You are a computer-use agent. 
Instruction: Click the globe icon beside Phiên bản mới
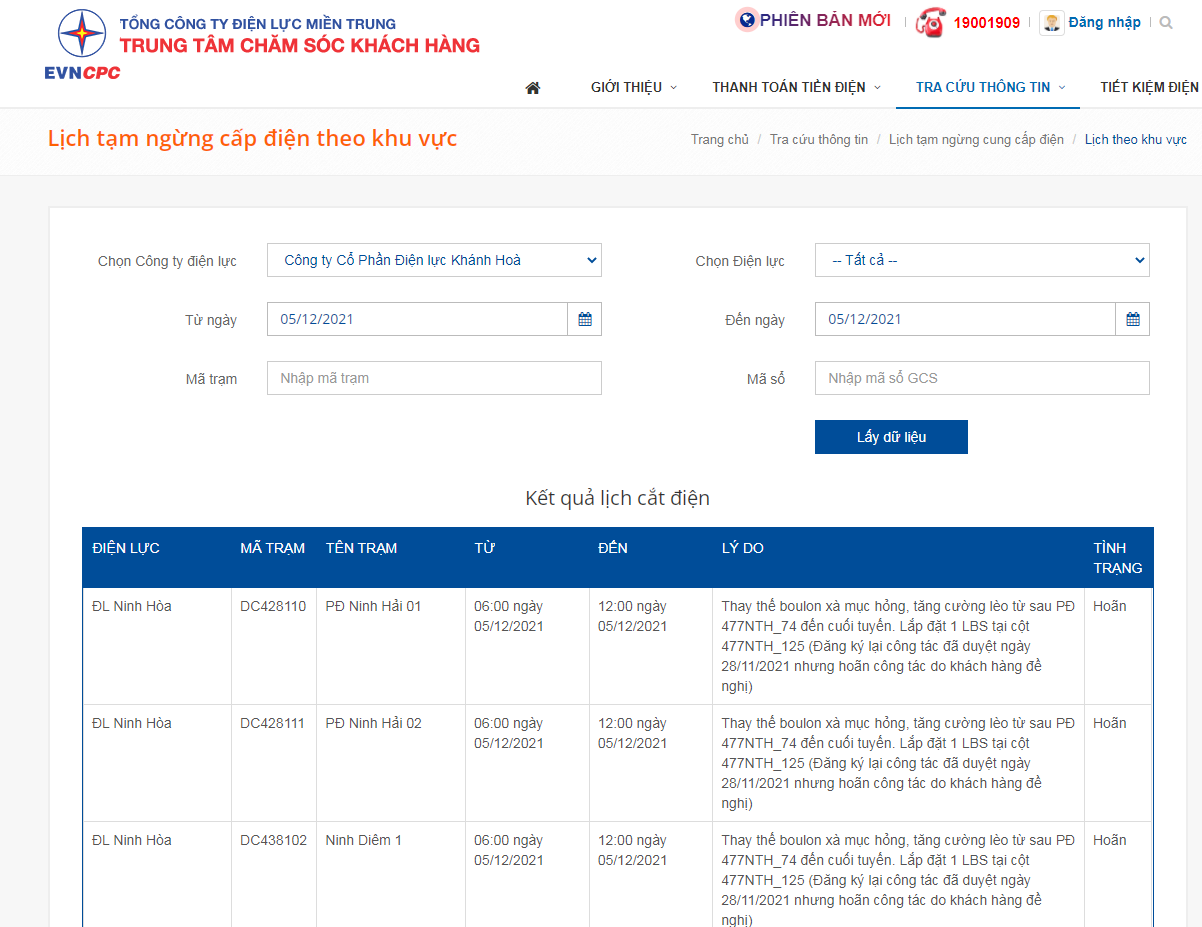(746, 19)
